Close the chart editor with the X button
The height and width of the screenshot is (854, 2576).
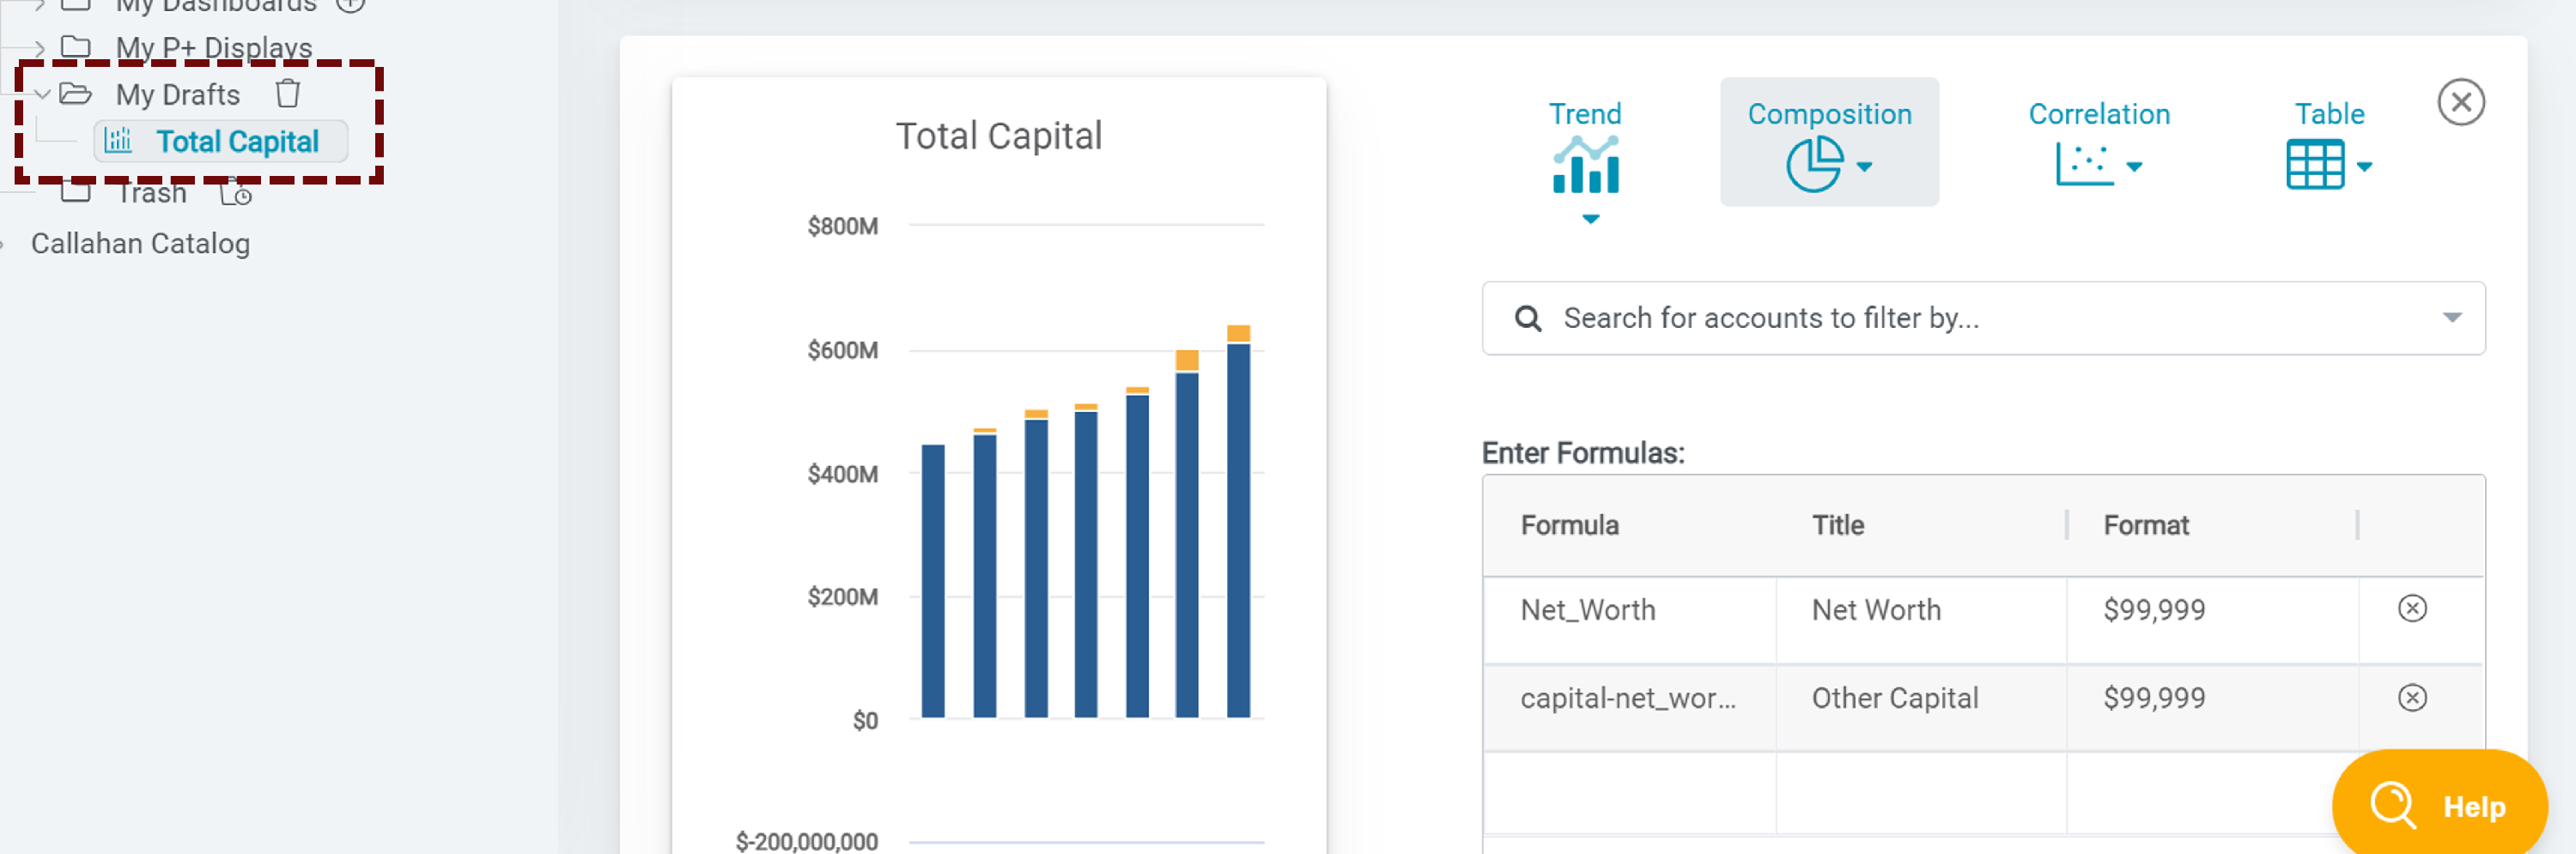(x=2463, y=102)
